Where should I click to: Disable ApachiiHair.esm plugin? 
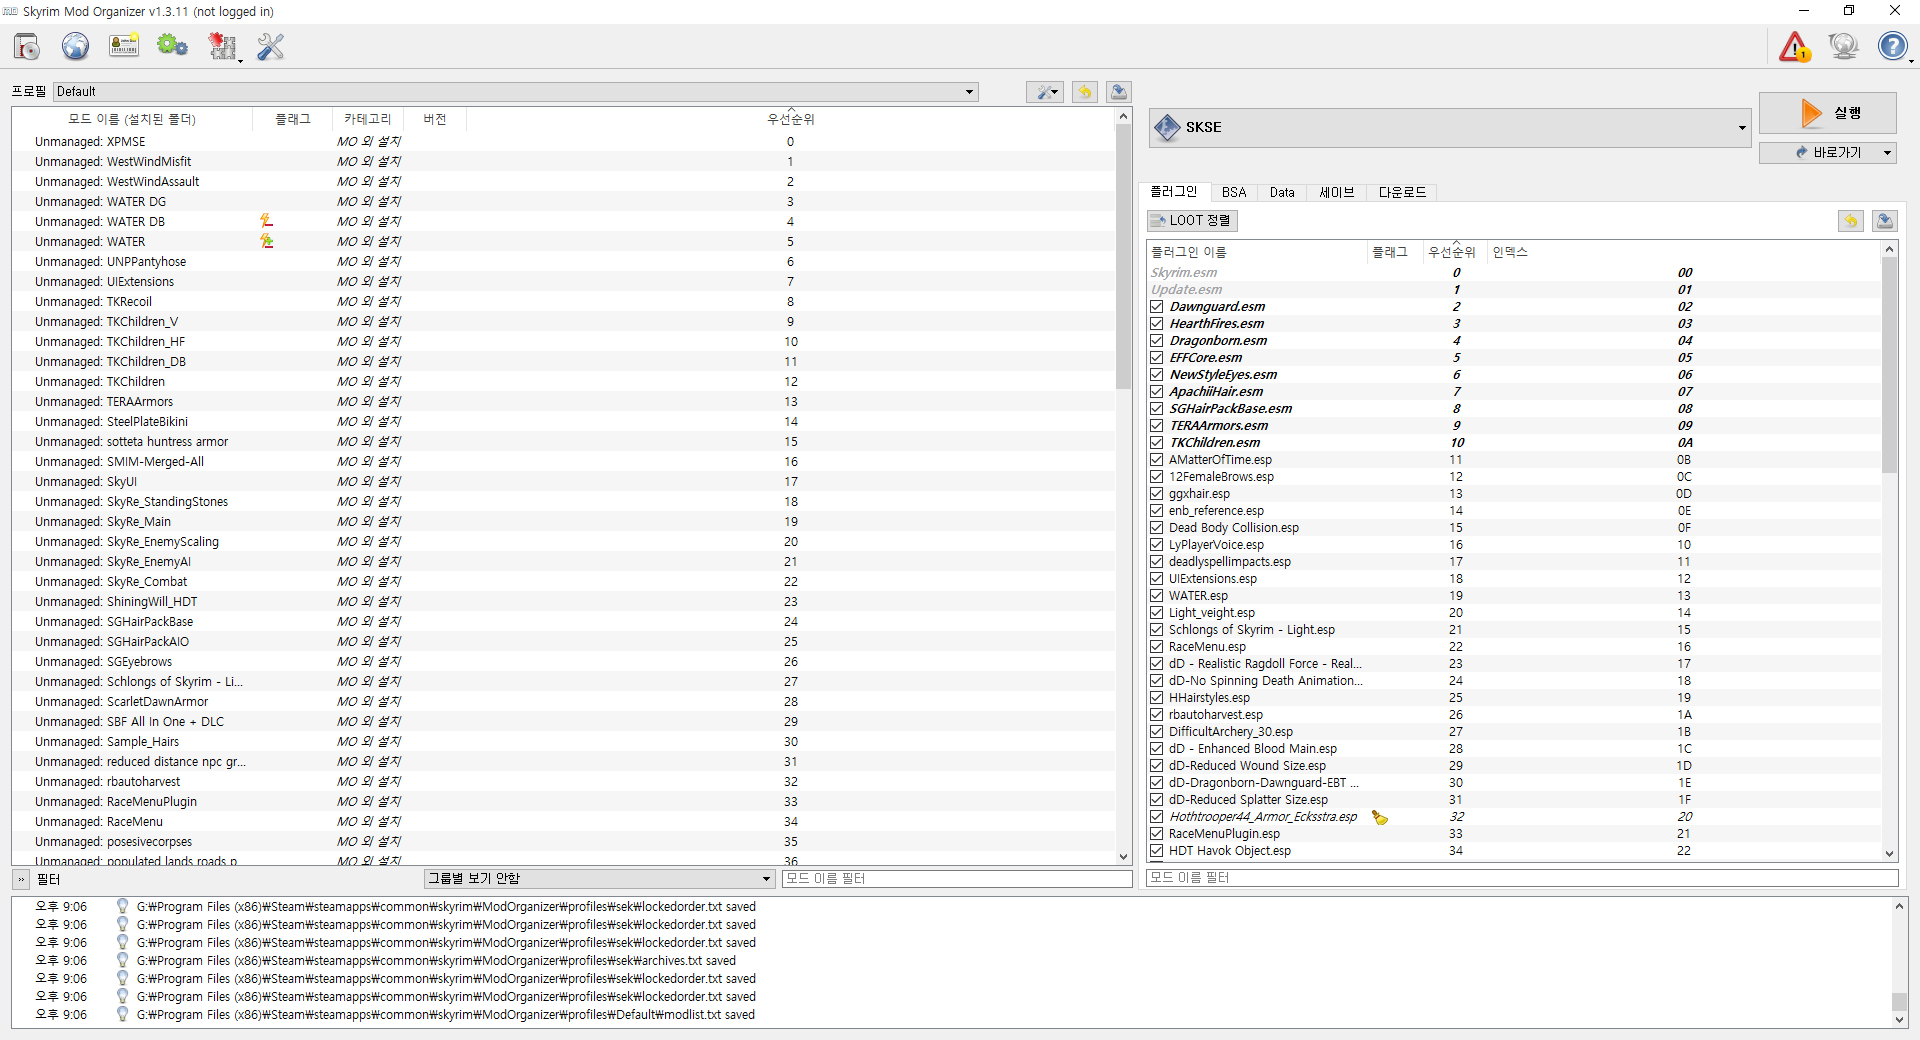[x=1157, y=392]
